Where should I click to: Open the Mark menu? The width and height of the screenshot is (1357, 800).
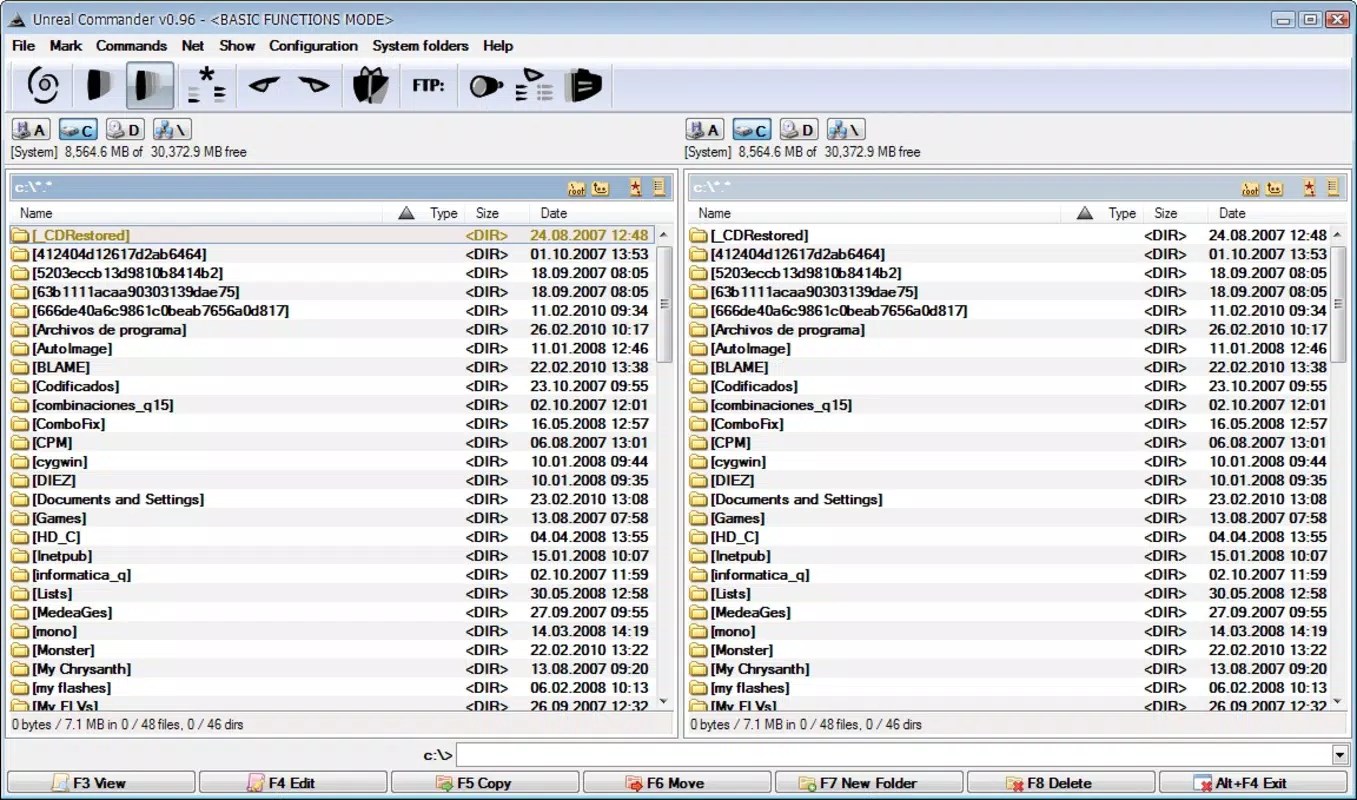66,46
